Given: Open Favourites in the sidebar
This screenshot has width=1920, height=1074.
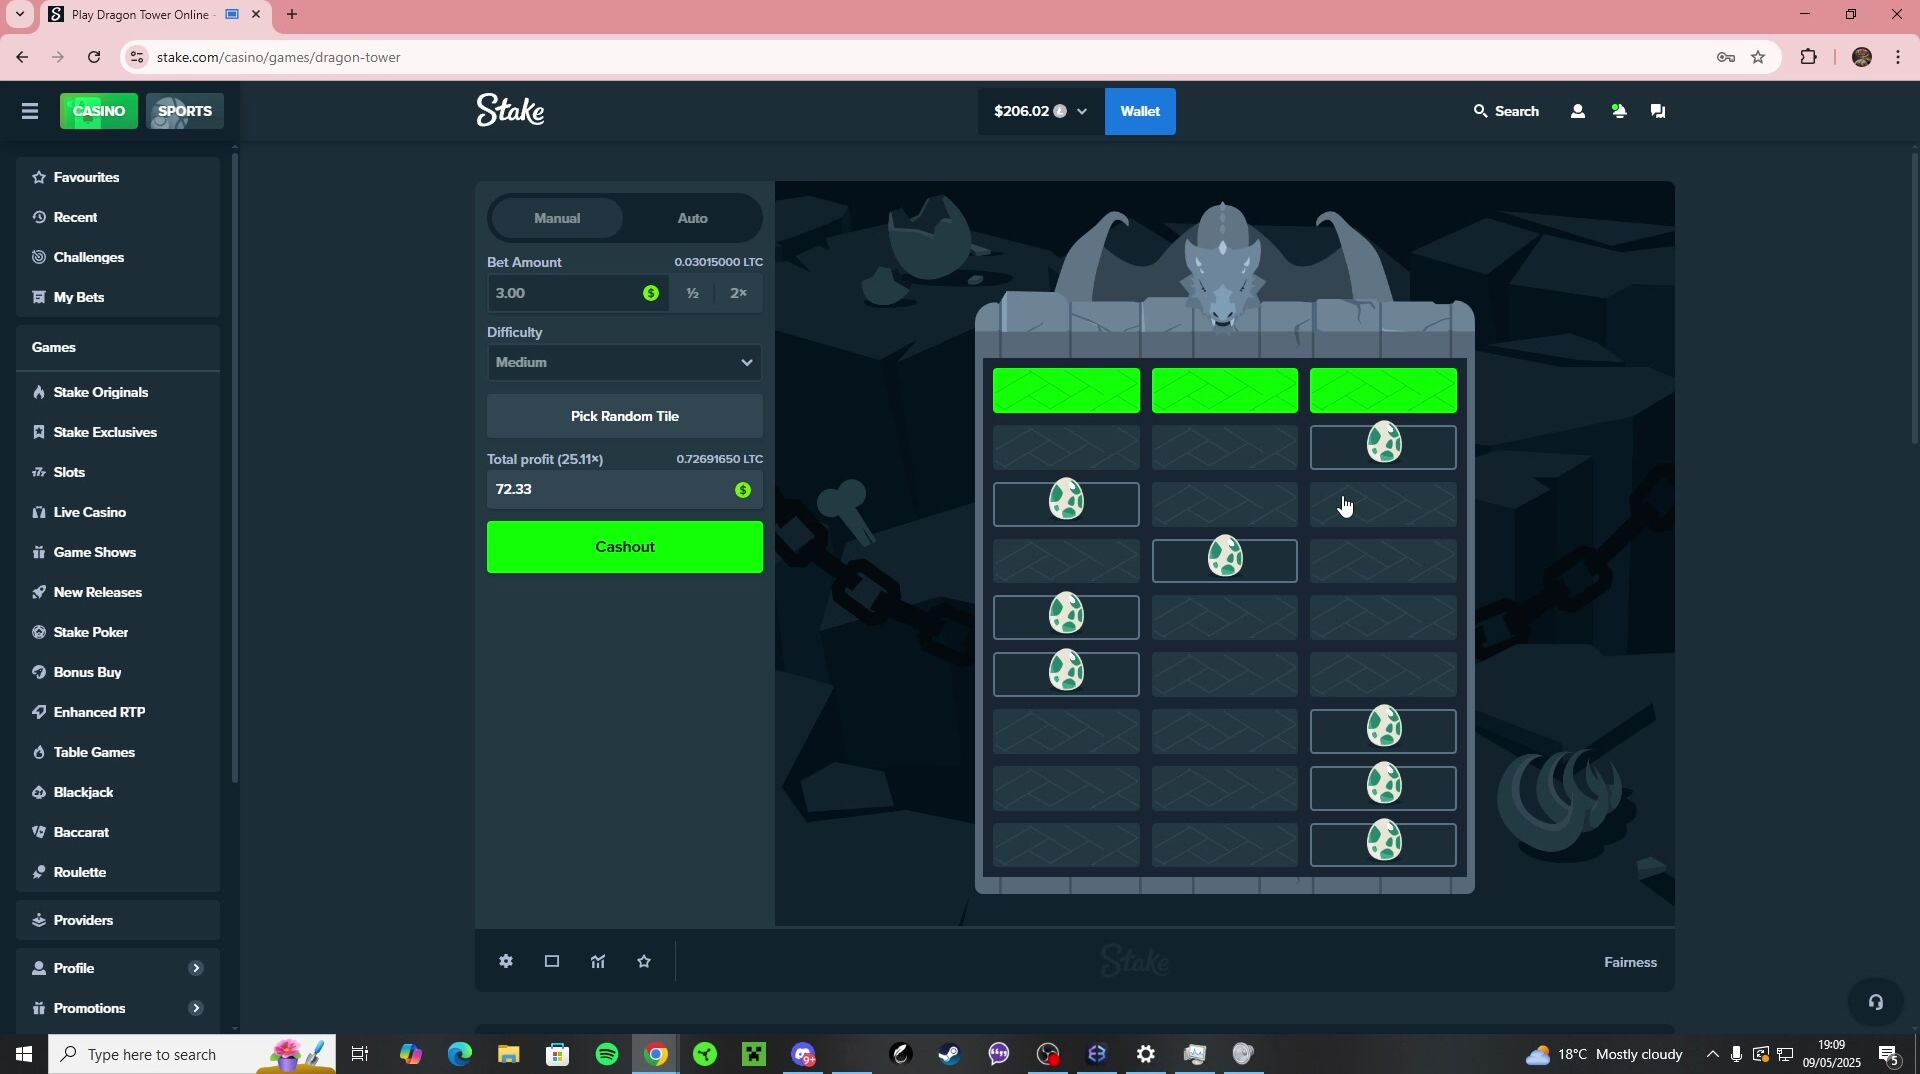Looking at the screenshot, I should point(118,177).
